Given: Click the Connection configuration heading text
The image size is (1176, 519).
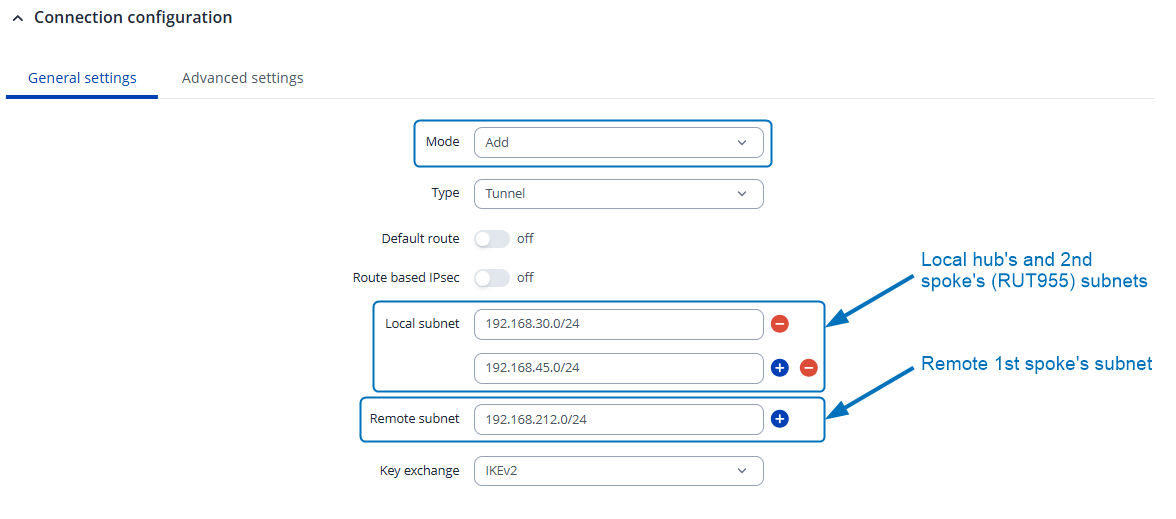Looking at the screenshot, I should tap(133, 18).
